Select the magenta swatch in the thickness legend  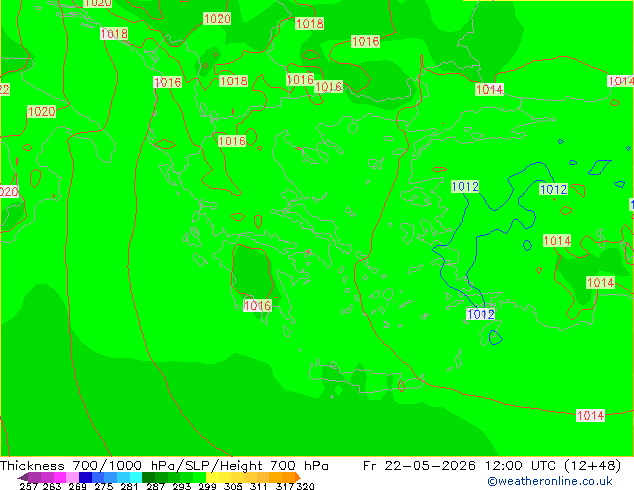coord(60,477)
